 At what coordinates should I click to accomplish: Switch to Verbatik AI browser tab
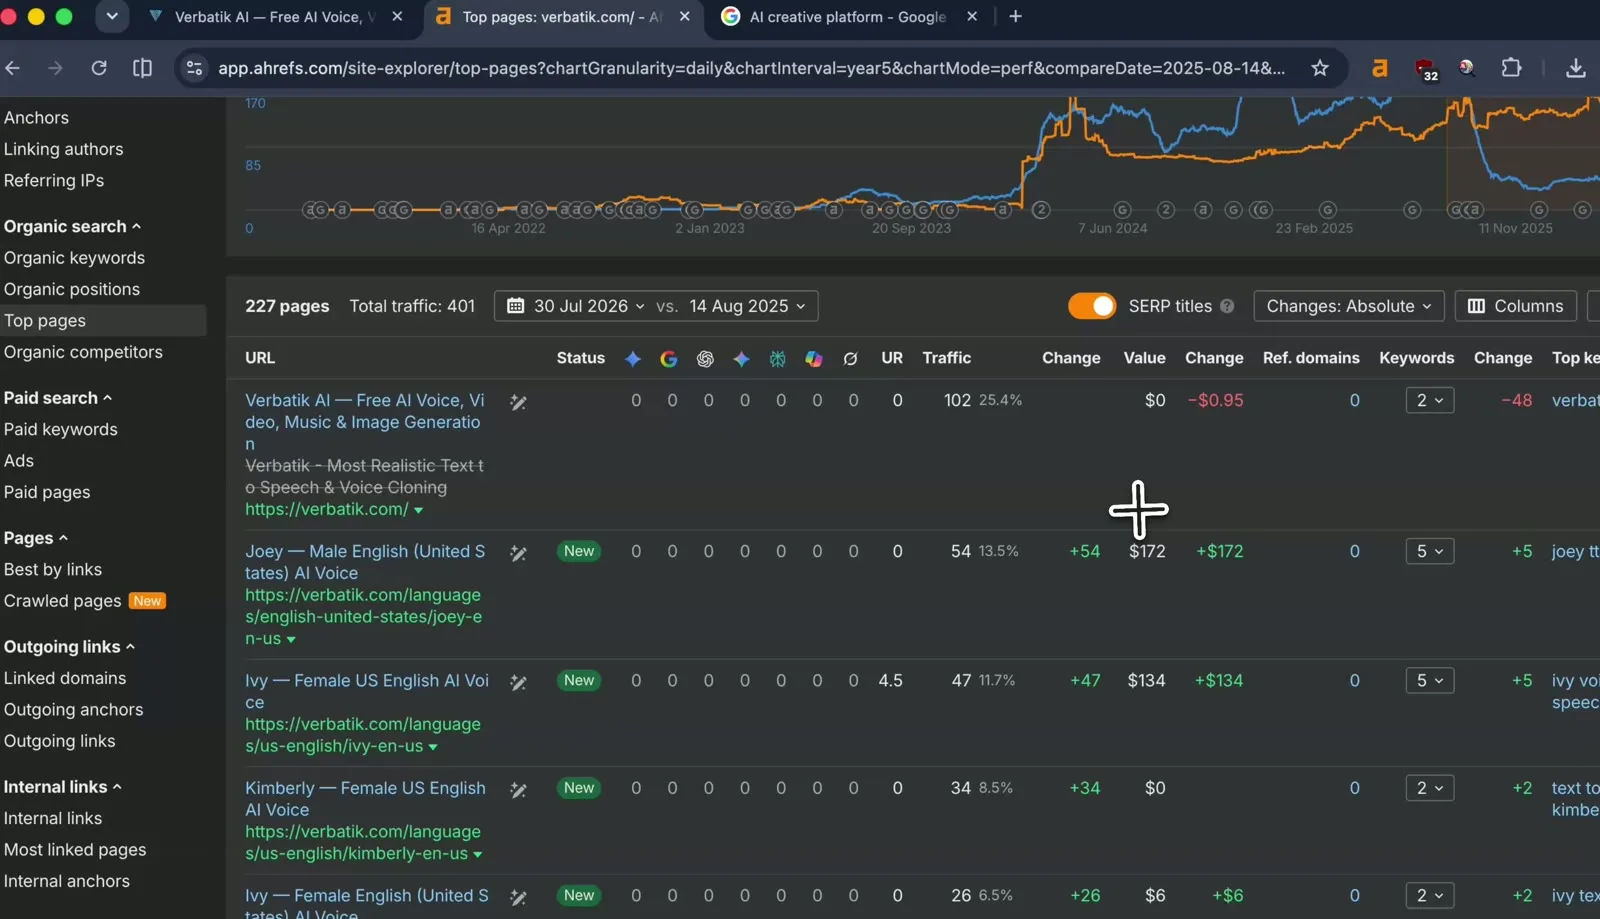[x=275, y=17]
